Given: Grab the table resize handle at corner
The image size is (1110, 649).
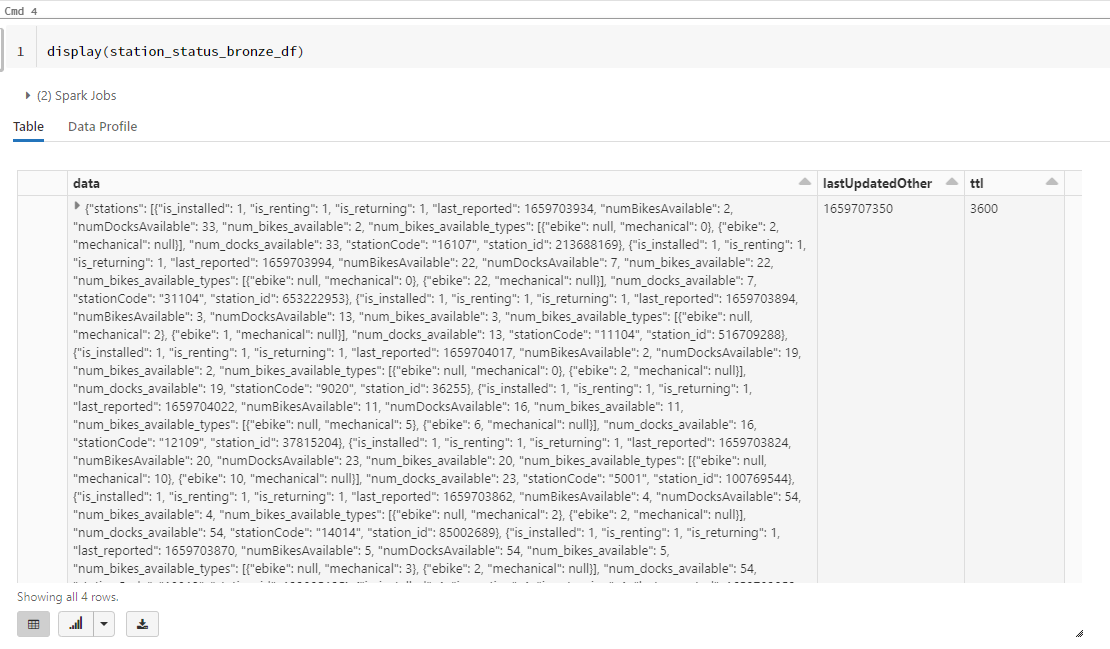Looking at the screenshot, I should tap(1078, 633).
